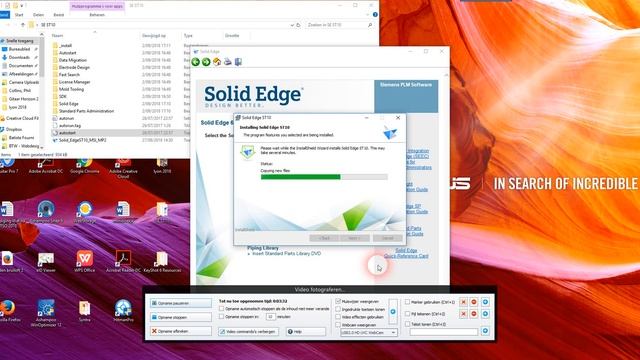This screenshot has height=360, width=640.
Task: Enable Tekst tonen checkbox
Action: coord(407,324)
